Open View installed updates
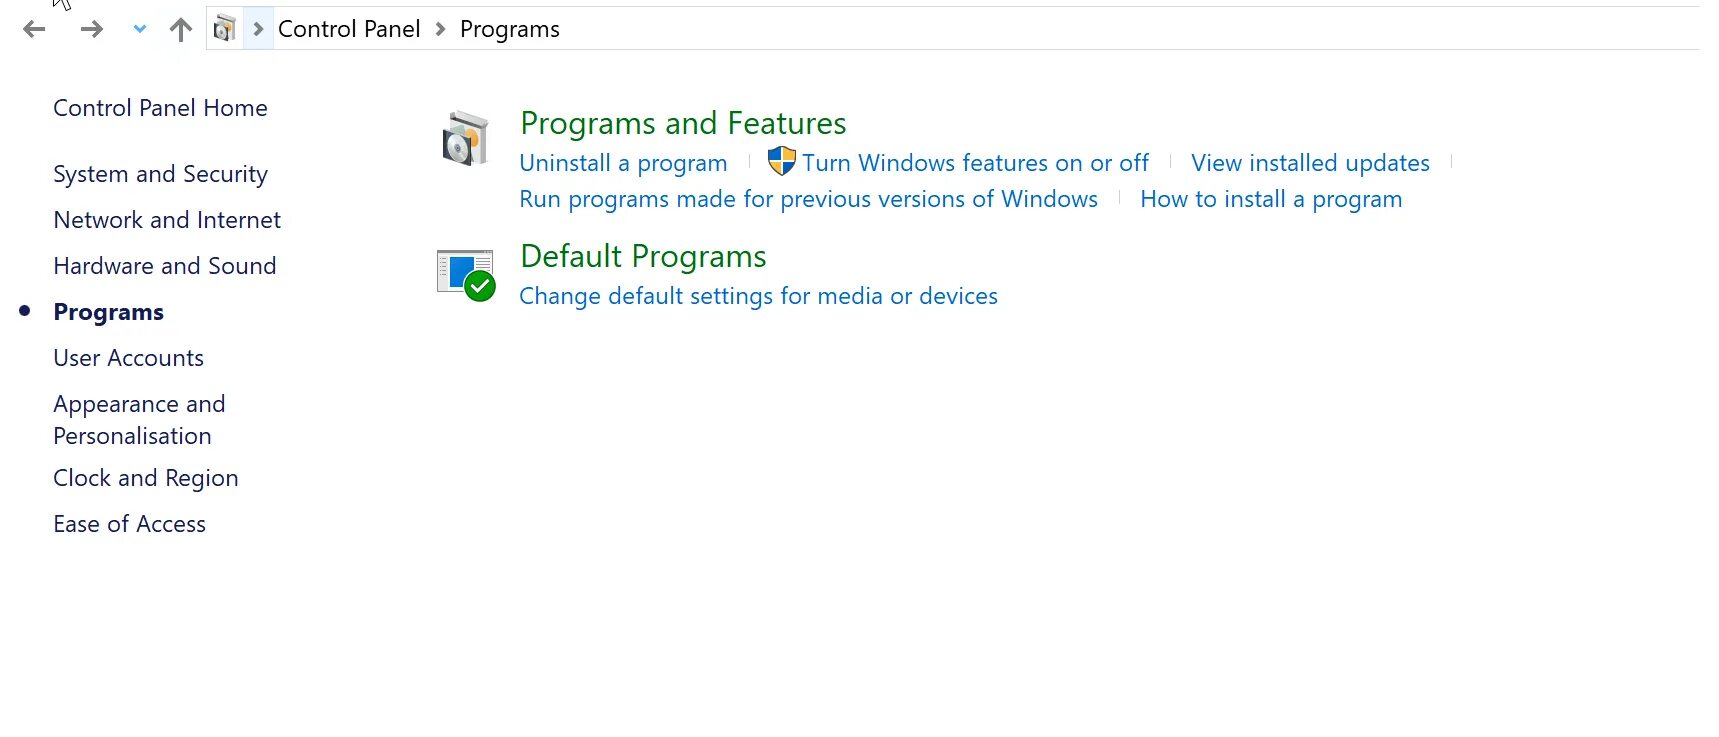Image resolution: width=1719 pixels, height=737 pixels. coord(1310,163)
